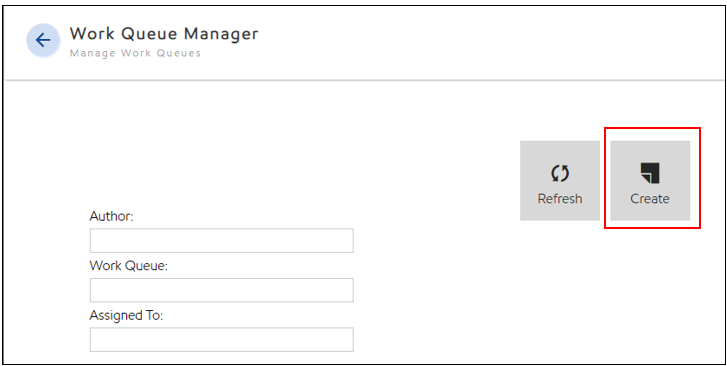Click the Assigned To: field label

pos(126,315)
